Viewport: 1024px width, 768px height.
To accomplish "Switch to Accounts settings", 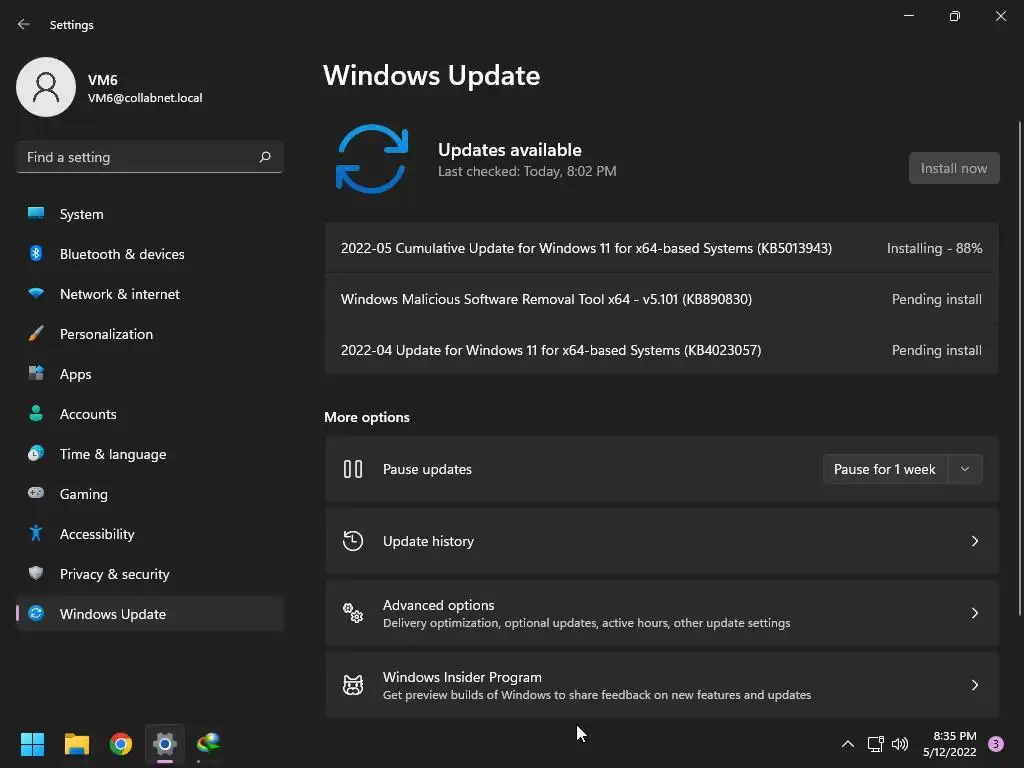I will [x=150, y=413].
